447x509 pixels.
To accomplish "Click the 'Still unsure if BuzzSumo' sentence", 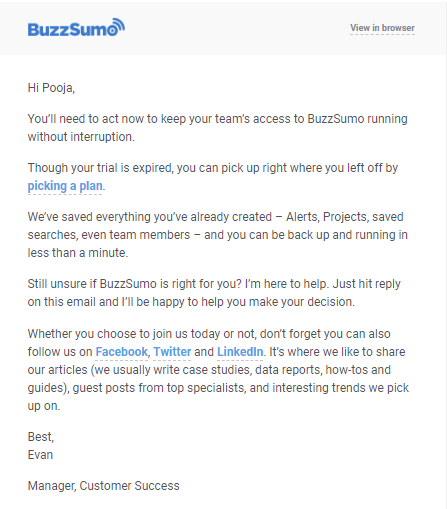I will (x=214, y=284).
